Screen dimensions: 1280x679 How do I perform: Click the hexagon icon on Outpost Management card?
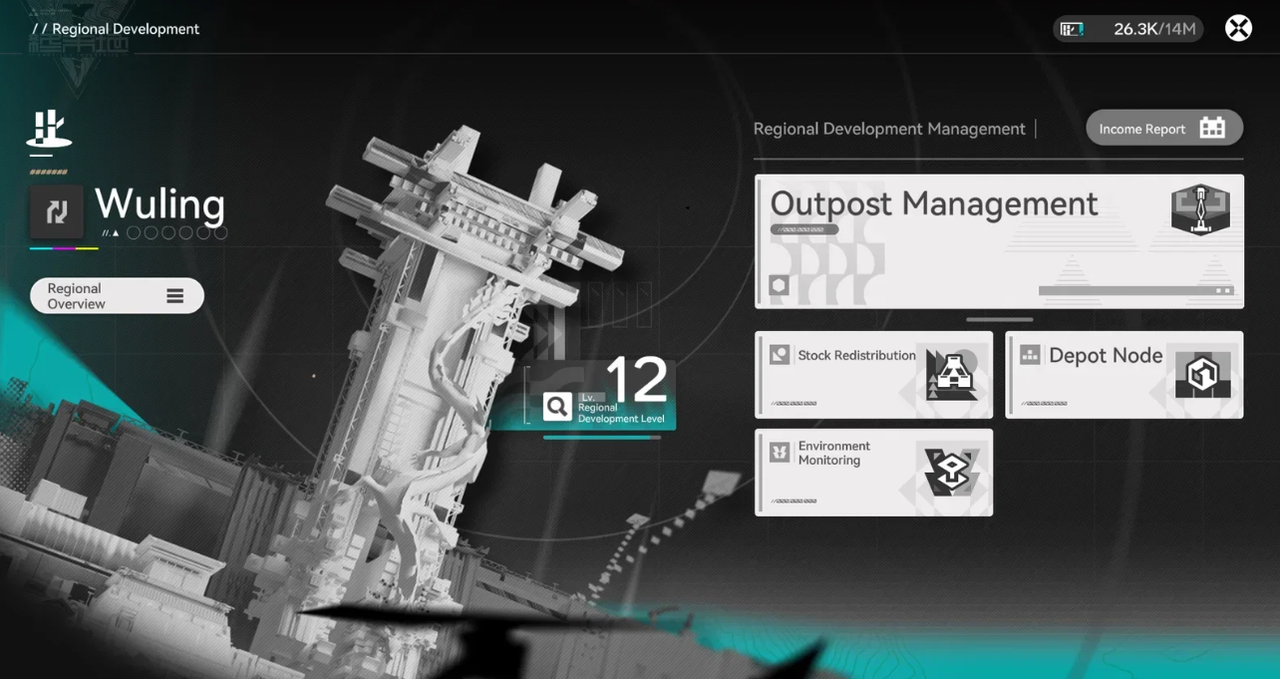[x=779, y=286]
